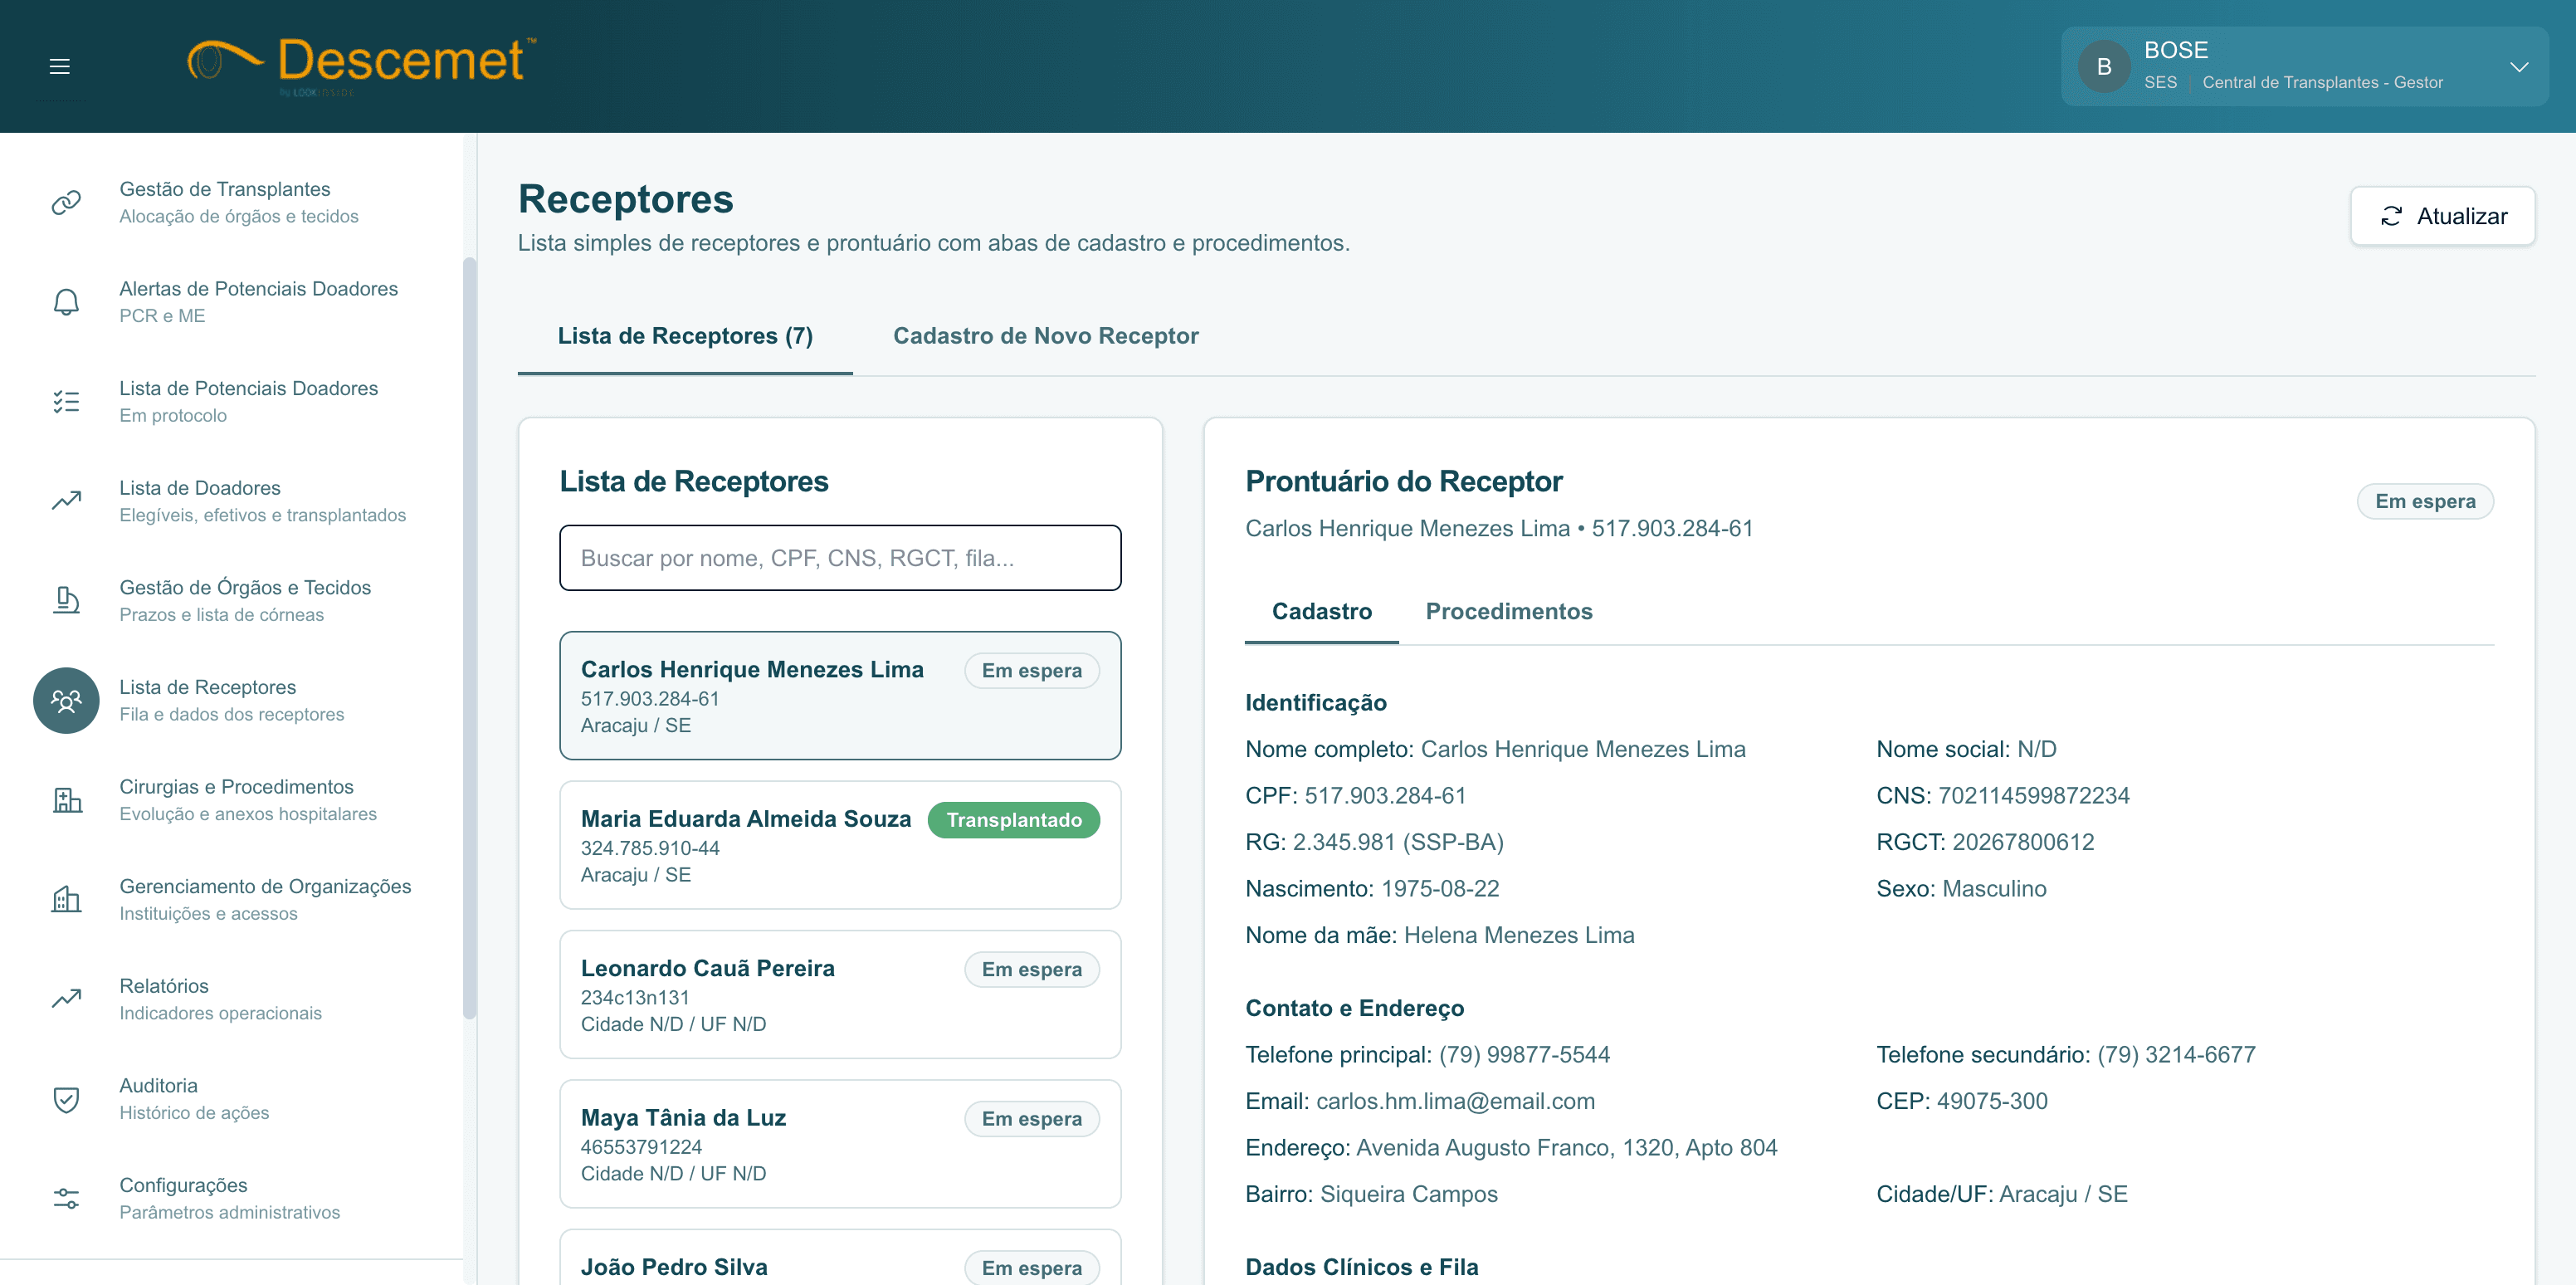
Task: Open the hamburger menu icon
Action: [x=59, y=66]
